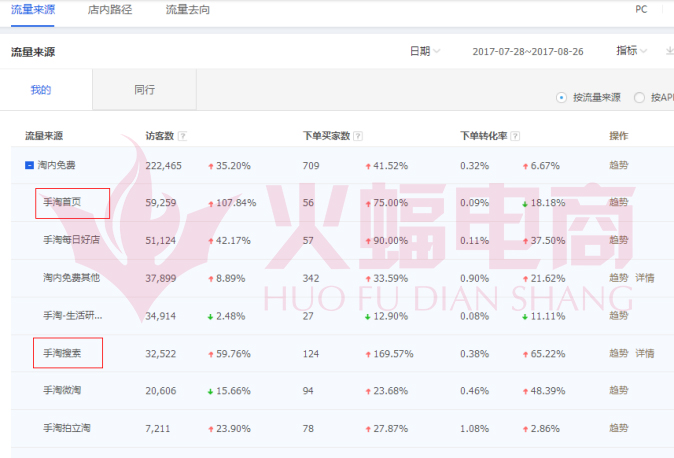
Task: Click the 手淘微淘 source name
Action: [x=62, y=390]
